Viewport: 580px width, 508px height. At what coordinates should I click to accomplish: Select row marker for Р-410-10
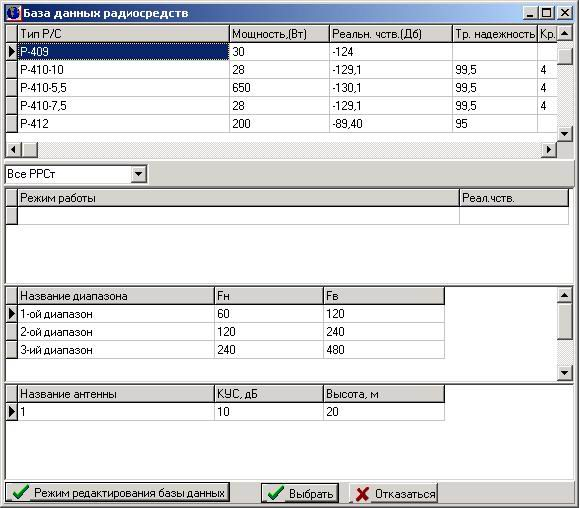pyautogui.click(x=12, y=70)
